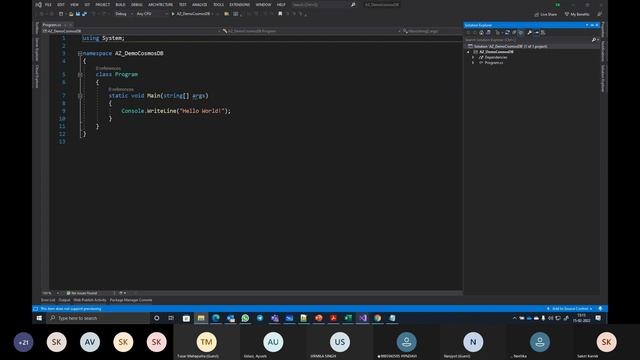Open Google Chrome from the taskbar
Viewport: 640px width, 360px height.
tap(378, 318)
